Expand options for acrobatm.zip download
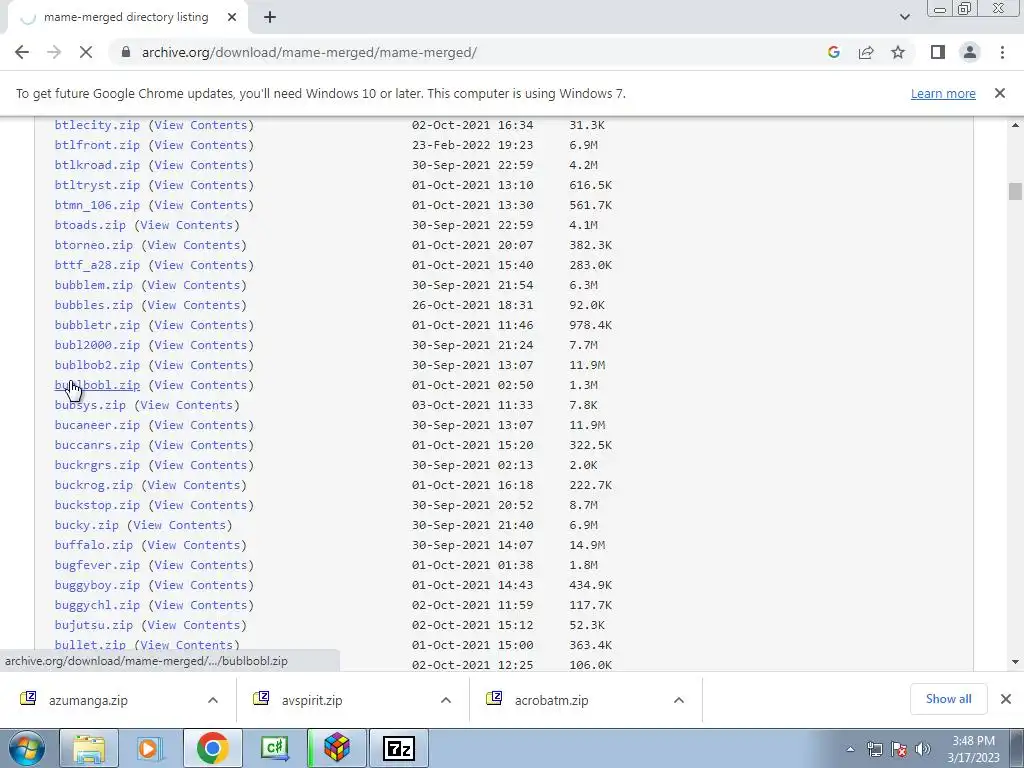 679,700
